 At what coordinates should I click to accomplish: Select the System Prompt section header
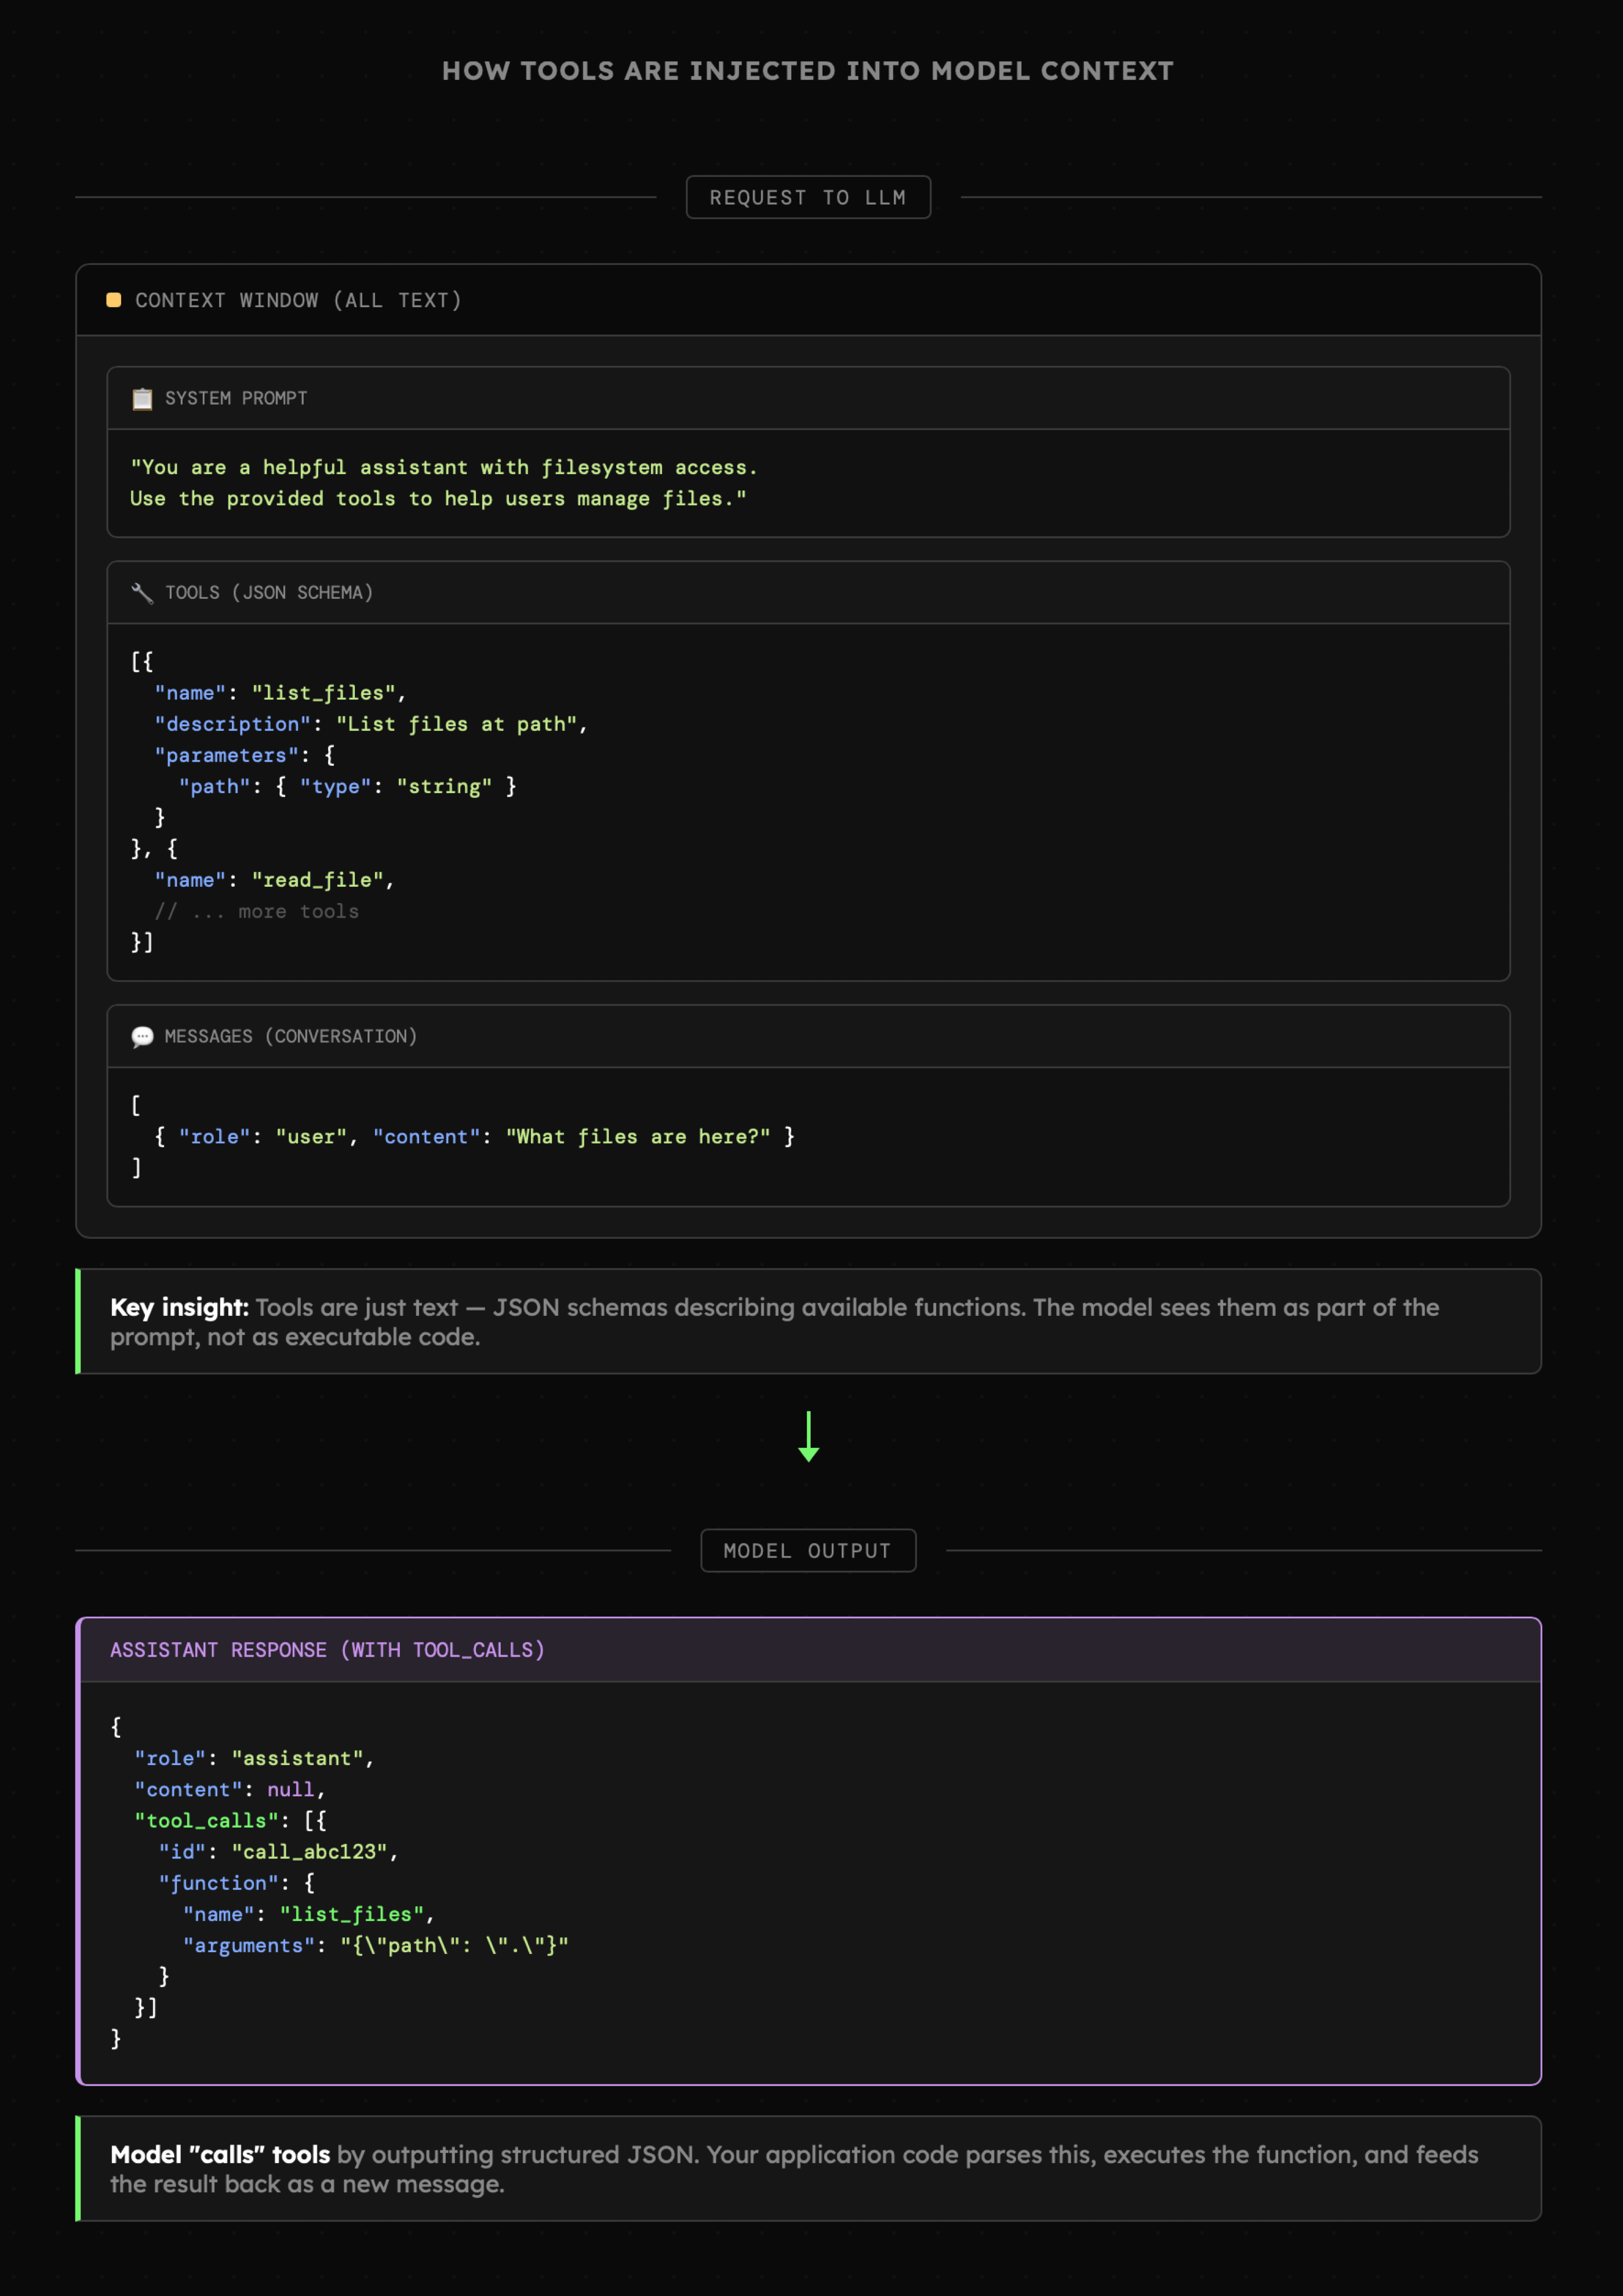click(236, 398)
